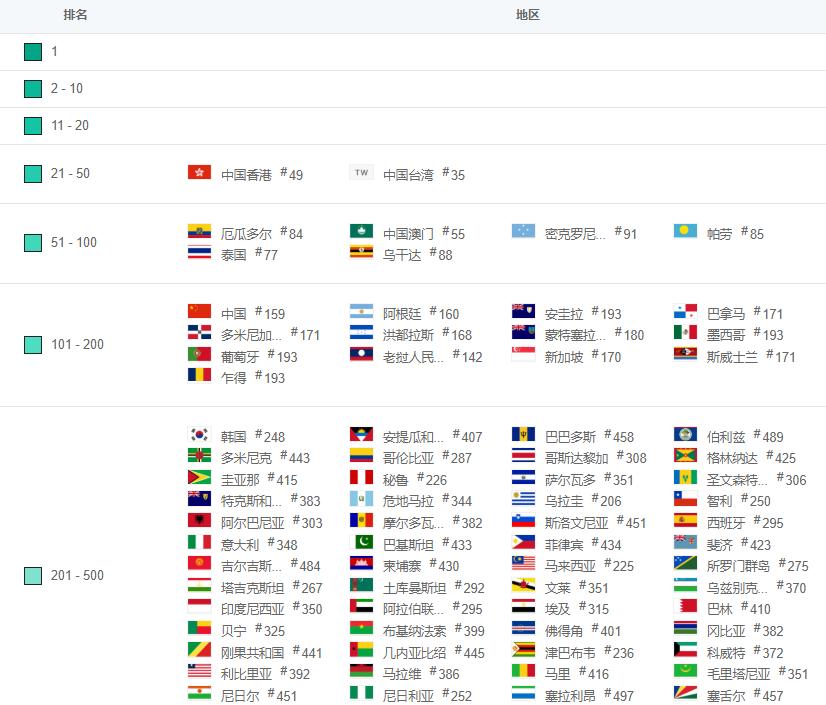
Task: Click the Argentina flag beside 阿根廷
Action: coord(361,311)
